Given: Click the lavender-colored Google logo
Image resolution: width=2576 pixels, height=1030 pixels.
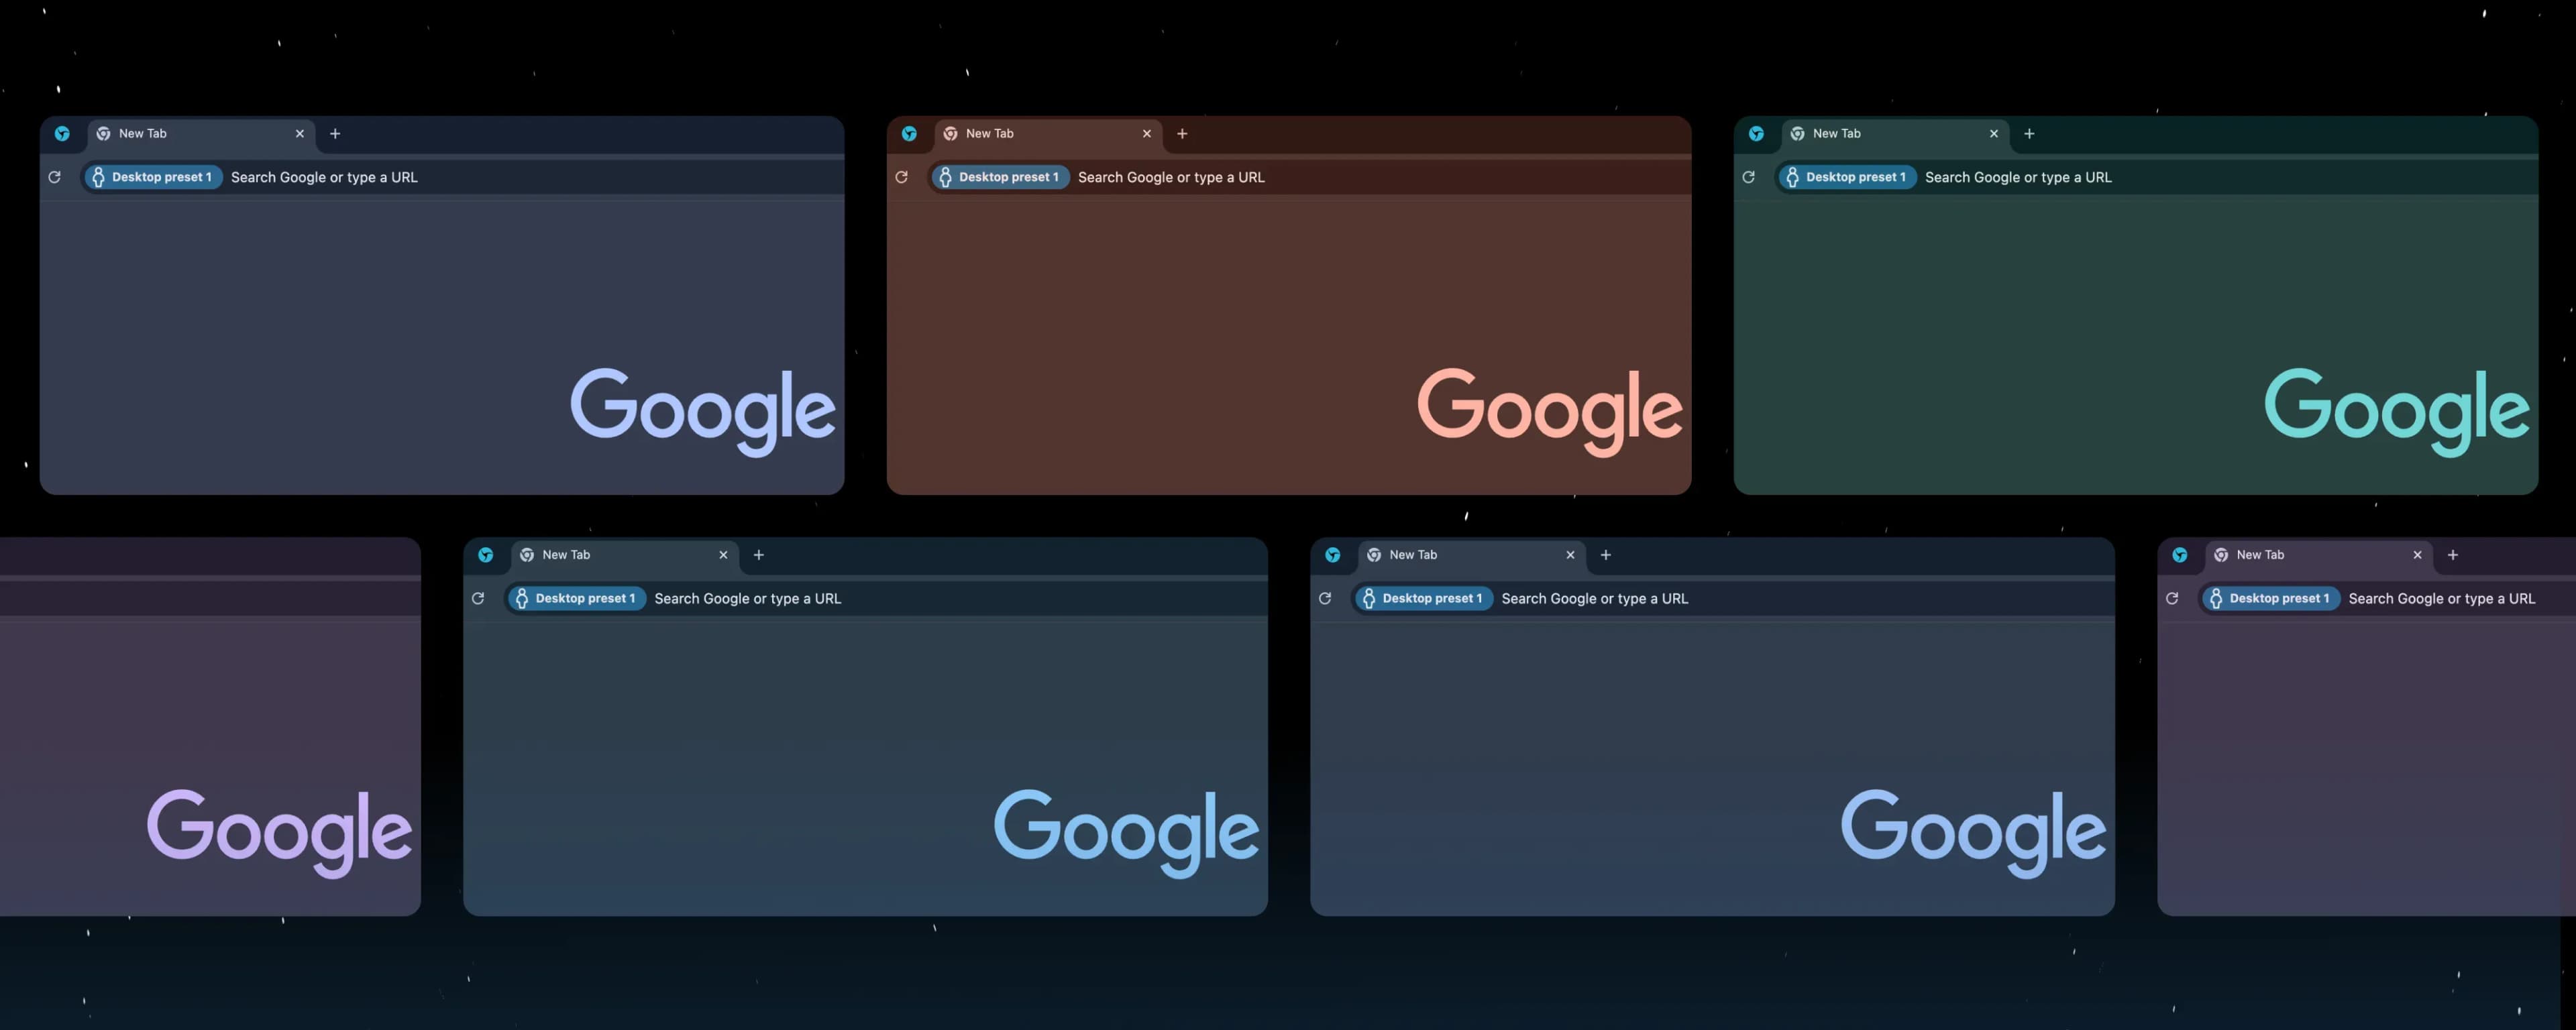Looking at the screenshot, I should point(279,831).
